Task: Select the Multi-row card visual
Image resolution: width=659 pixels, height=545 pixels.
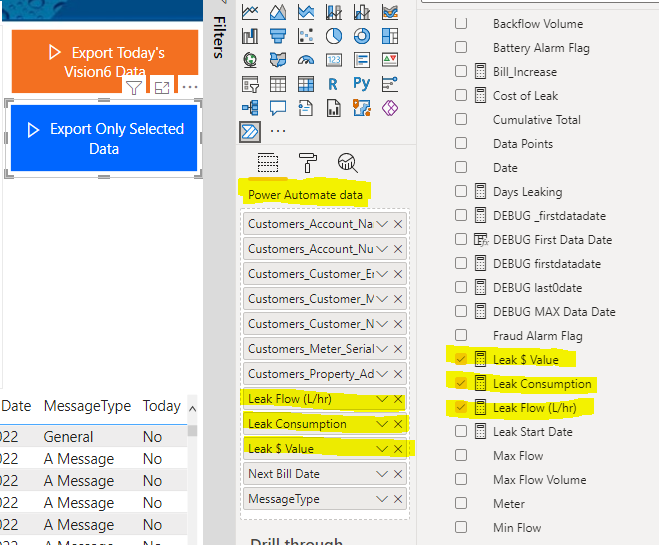Action: point(362,60)
